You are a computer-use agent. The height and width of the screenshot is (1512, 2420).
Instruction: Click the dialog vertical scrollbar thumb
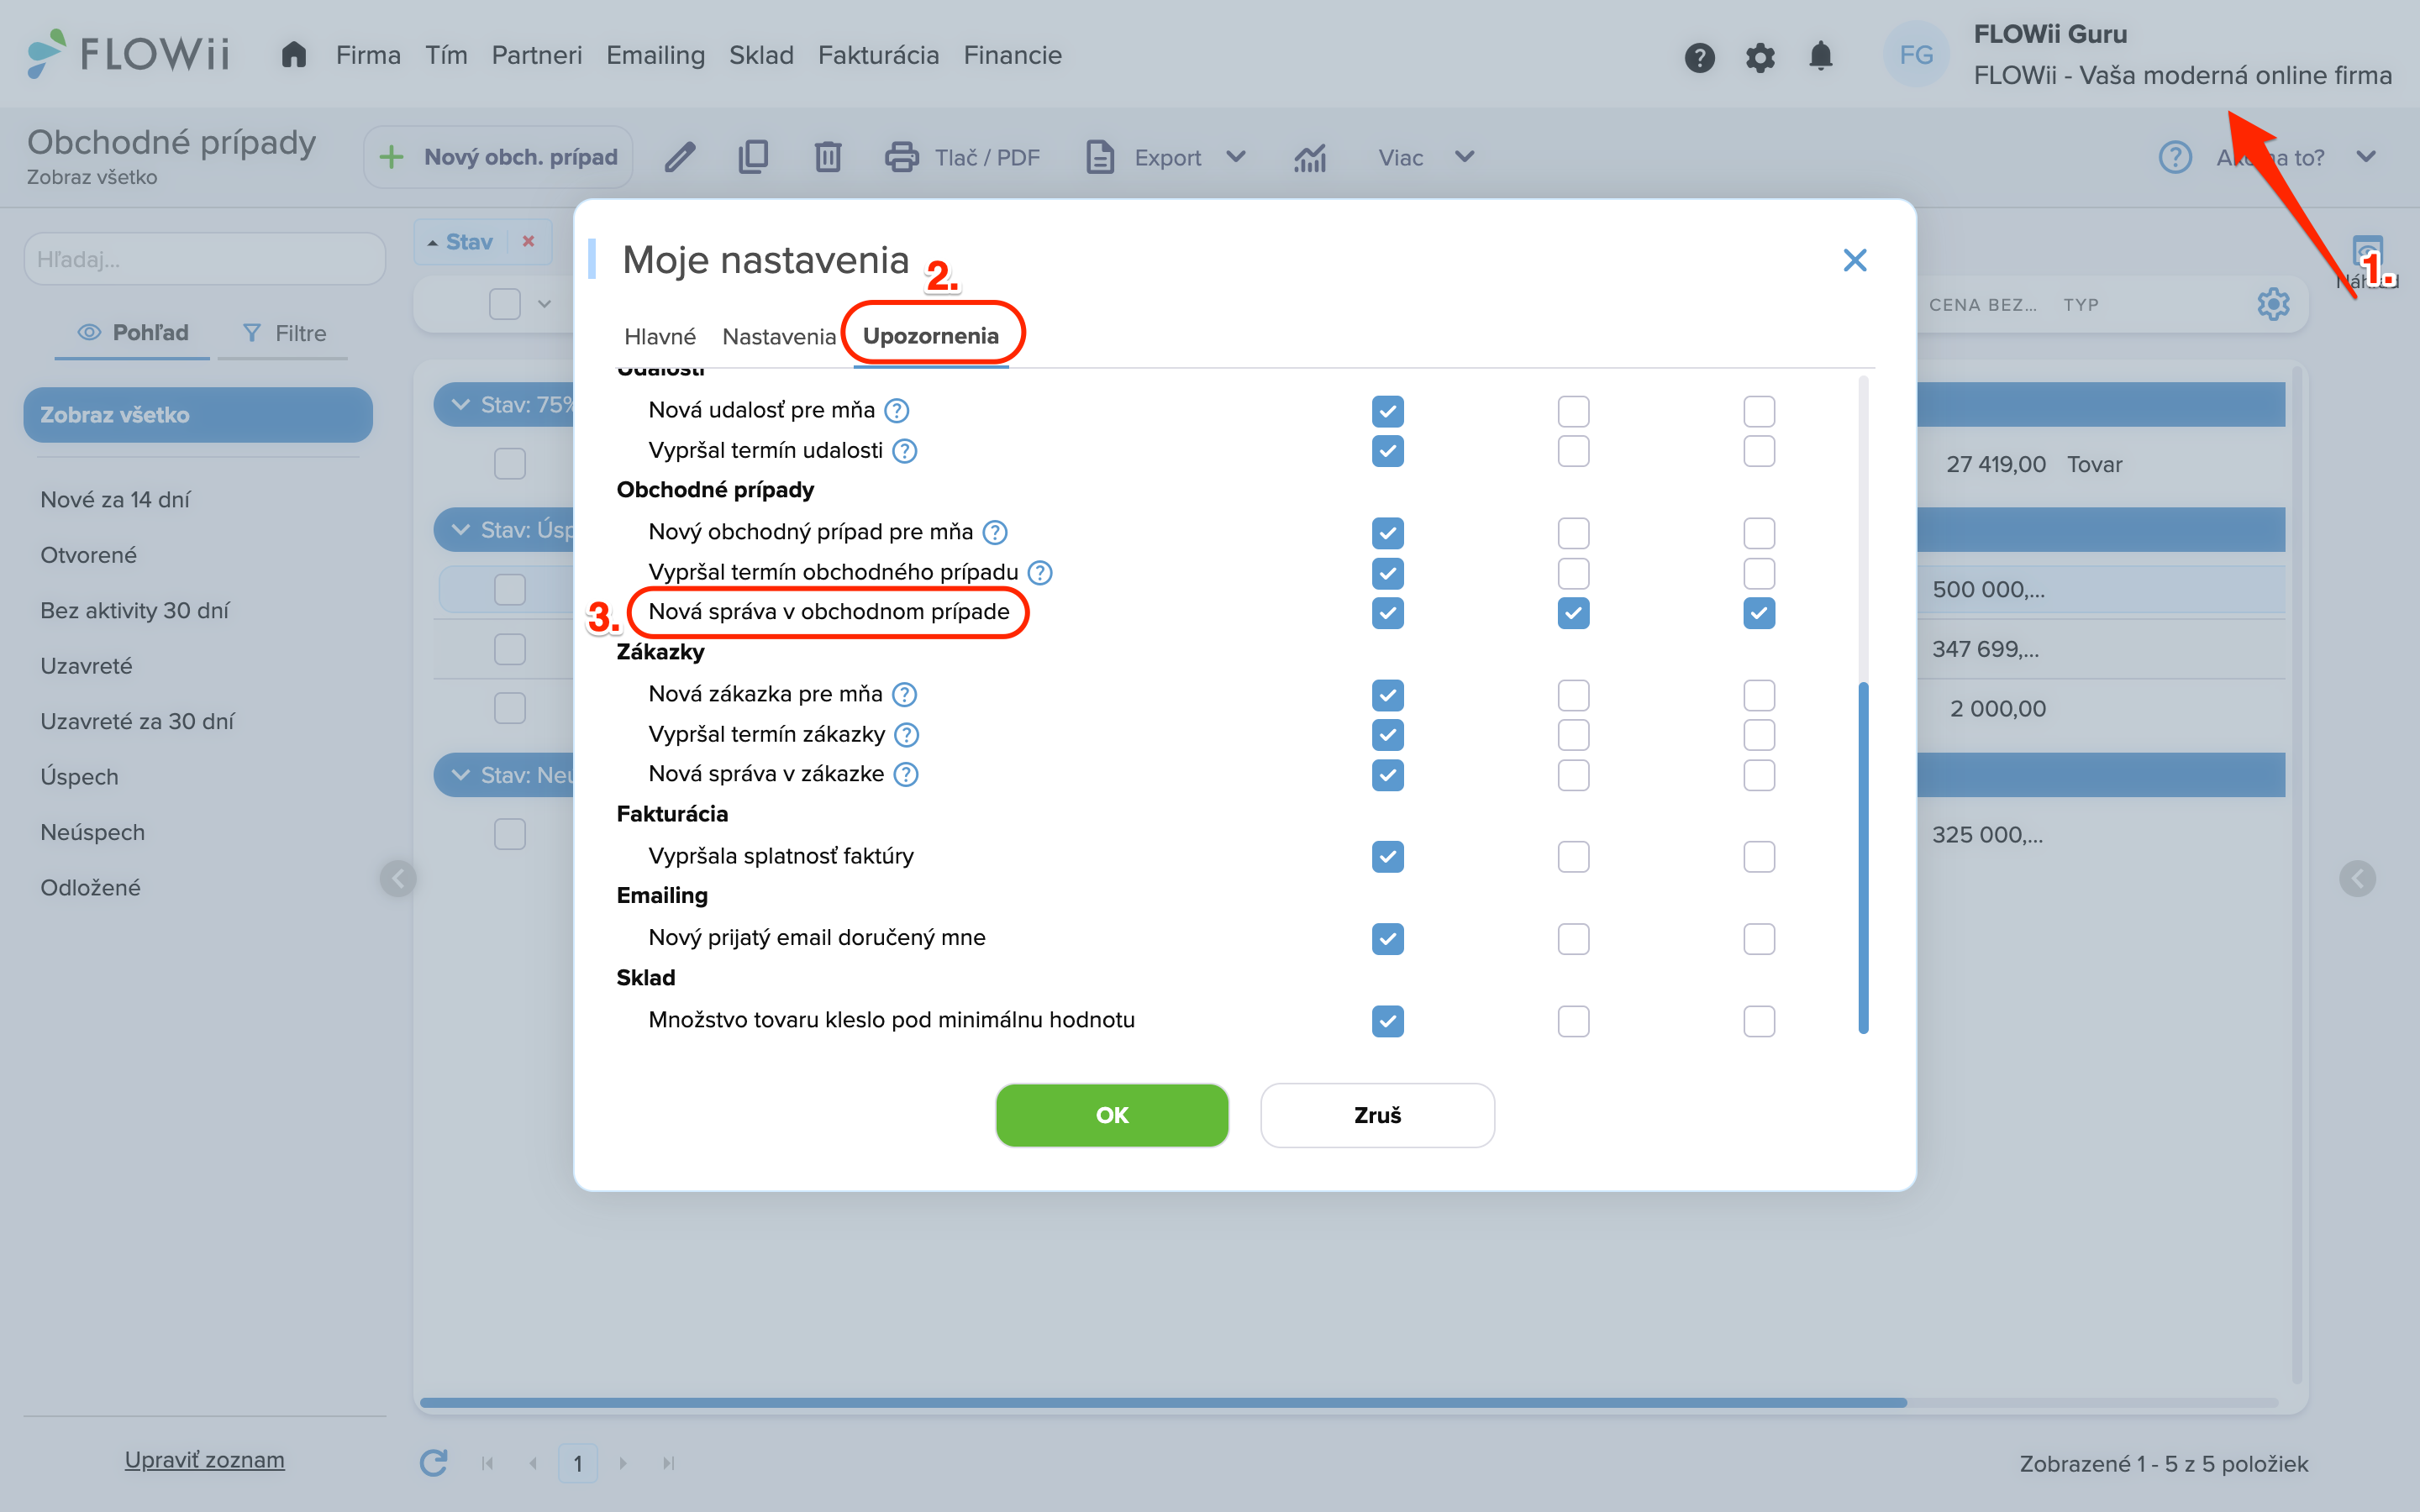[x=1862, y=857]
